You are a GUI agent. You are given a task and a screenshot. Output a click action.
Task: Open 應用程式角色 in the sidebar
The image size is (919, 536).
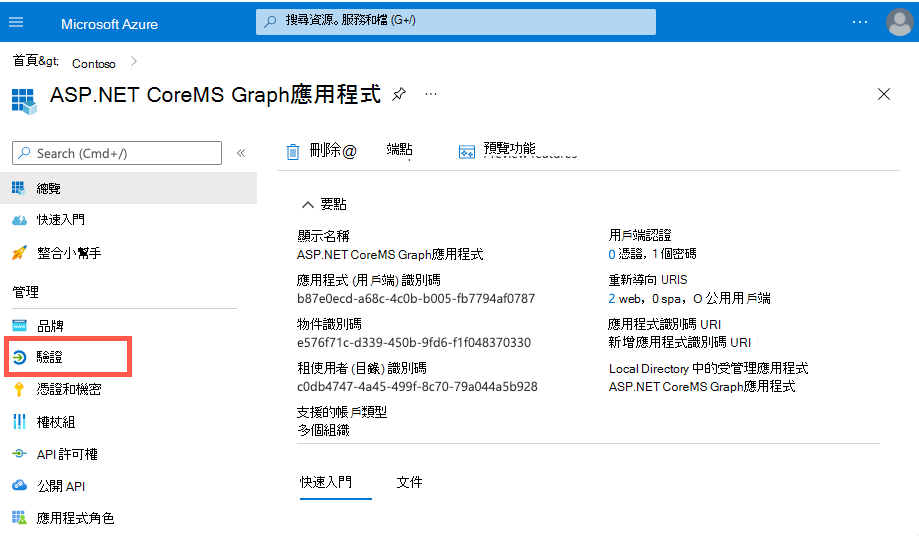pos(75,518)
